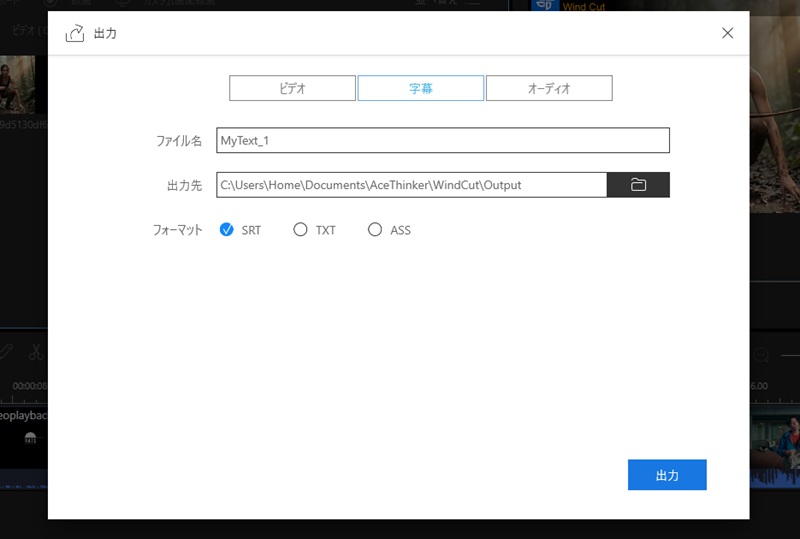
Task: Close the 出力 dialog with the X
Action: point(728,33)
